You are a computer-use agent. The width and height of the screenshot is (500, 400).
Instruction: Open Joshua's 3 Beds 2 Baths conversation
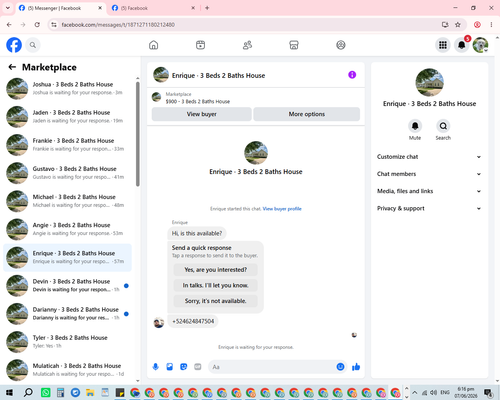68,88
